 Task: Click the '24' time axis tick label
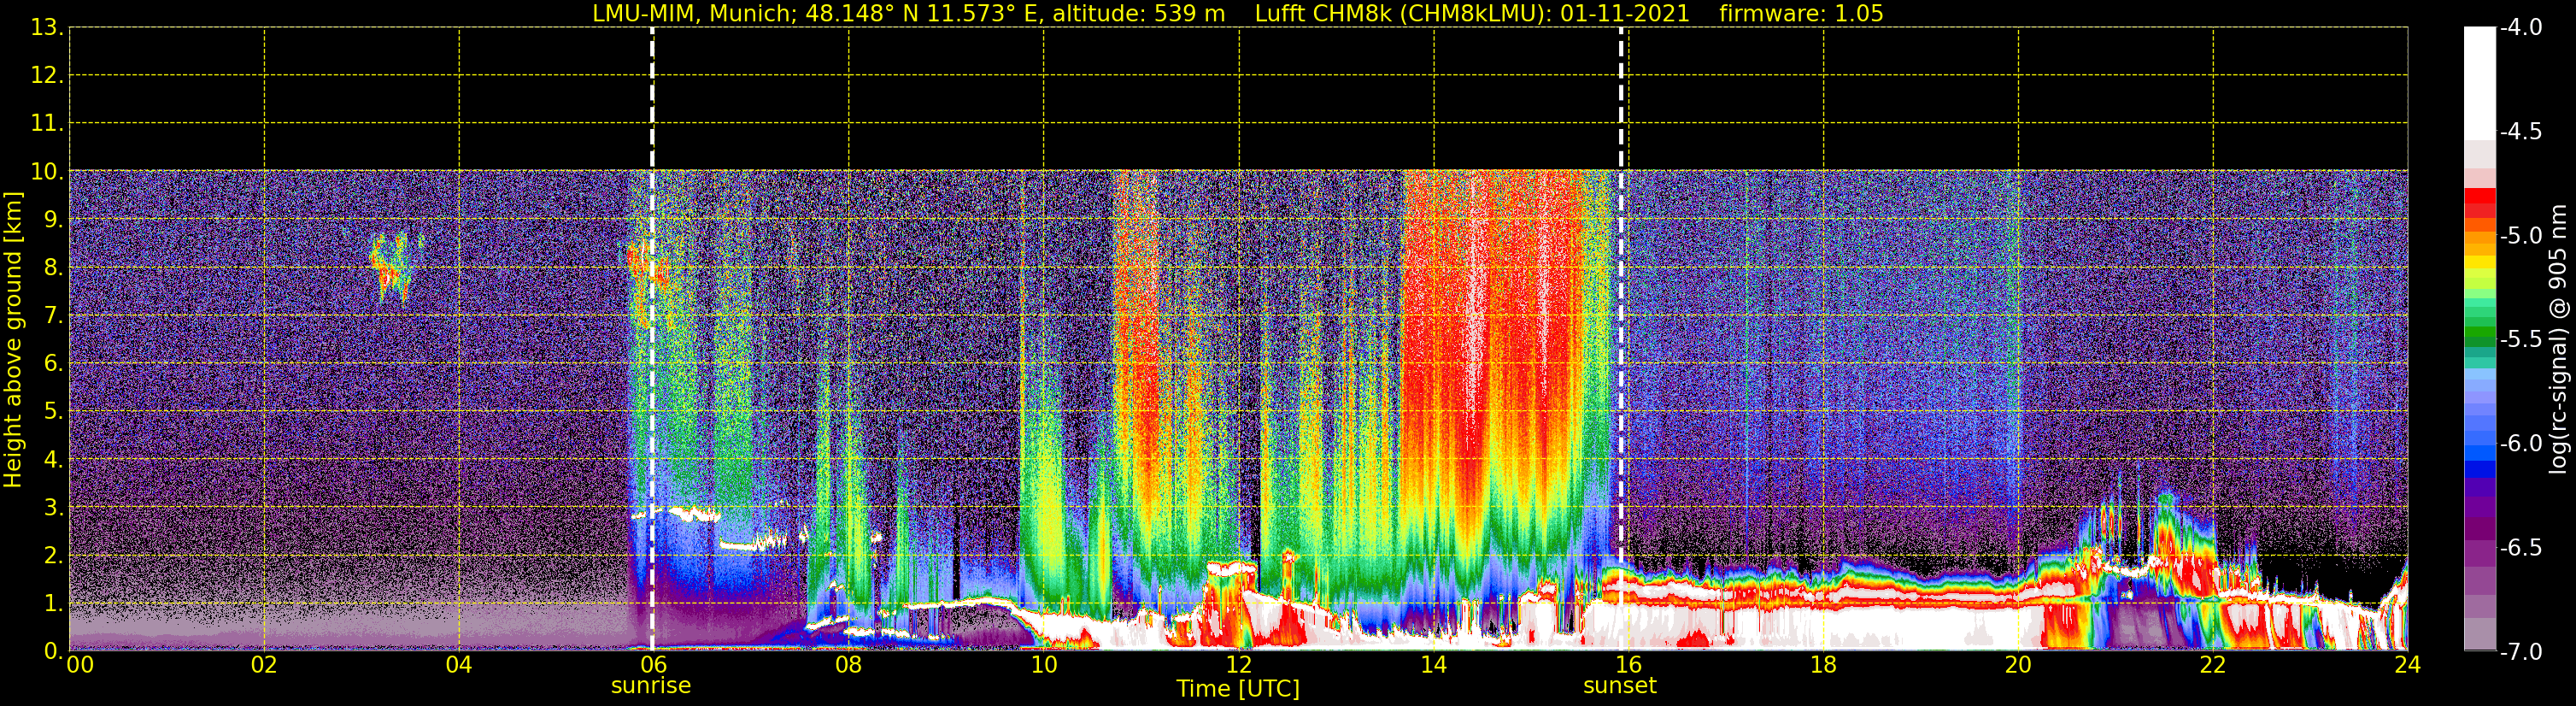(x=2407, y=665)
